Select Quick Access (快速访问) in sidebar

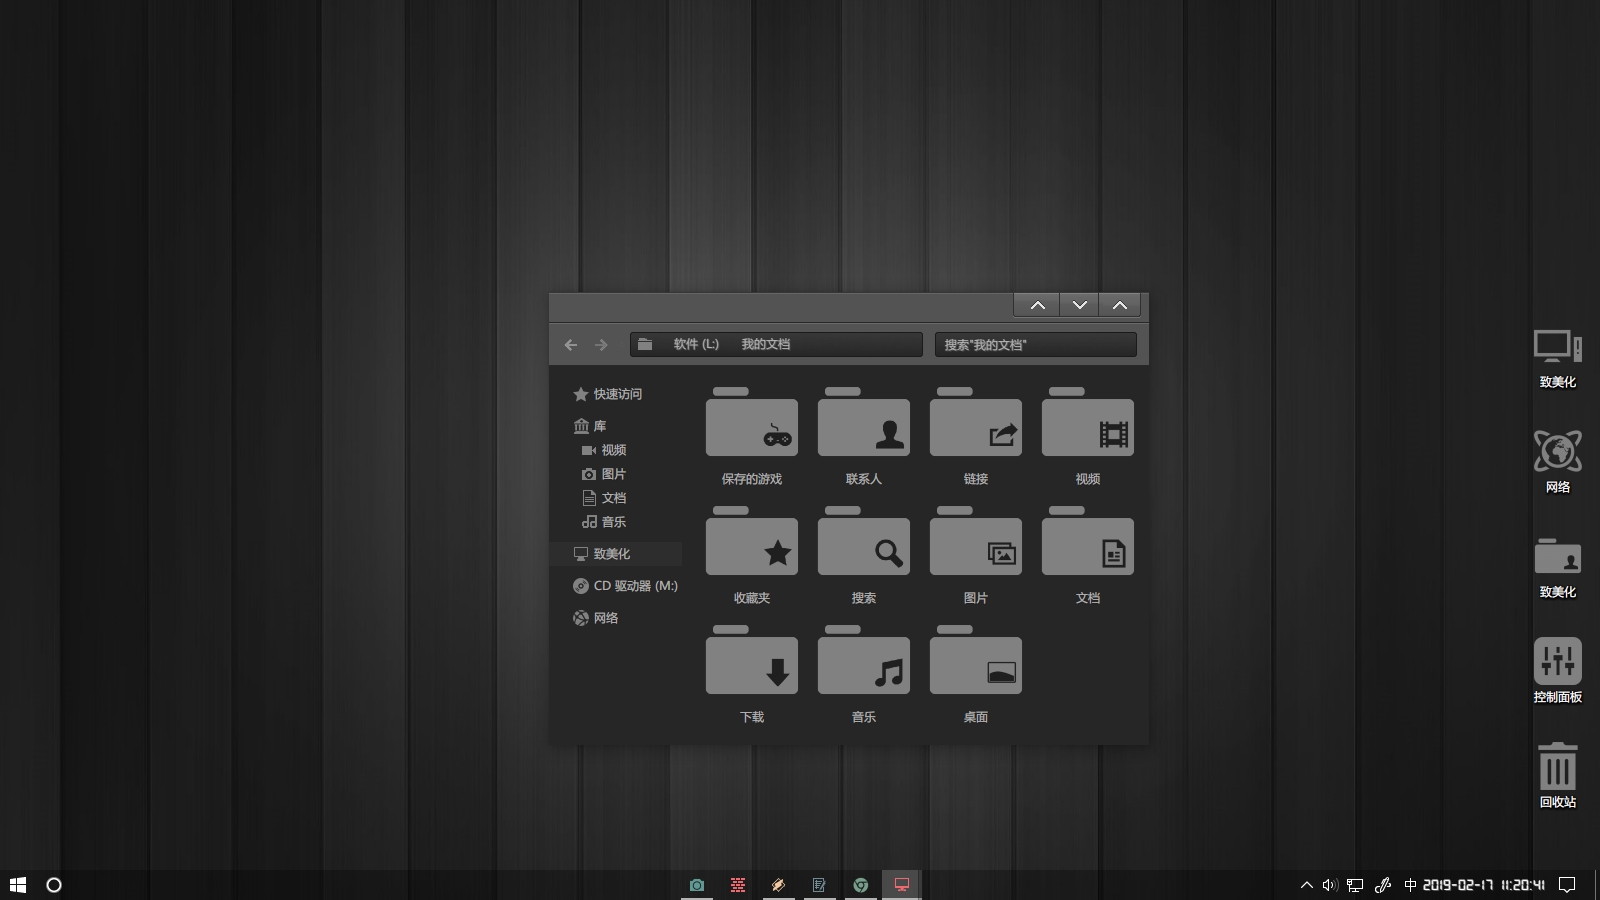pyautogui.click(x=617, y=394)
